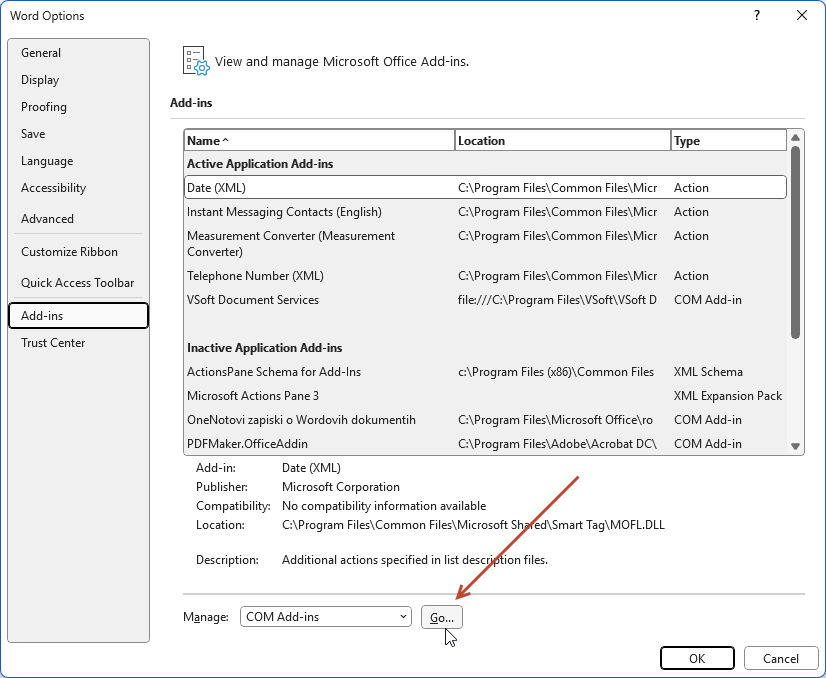
Task: Select the Language category
Action: pyautogui.click(x=78, y=161)
